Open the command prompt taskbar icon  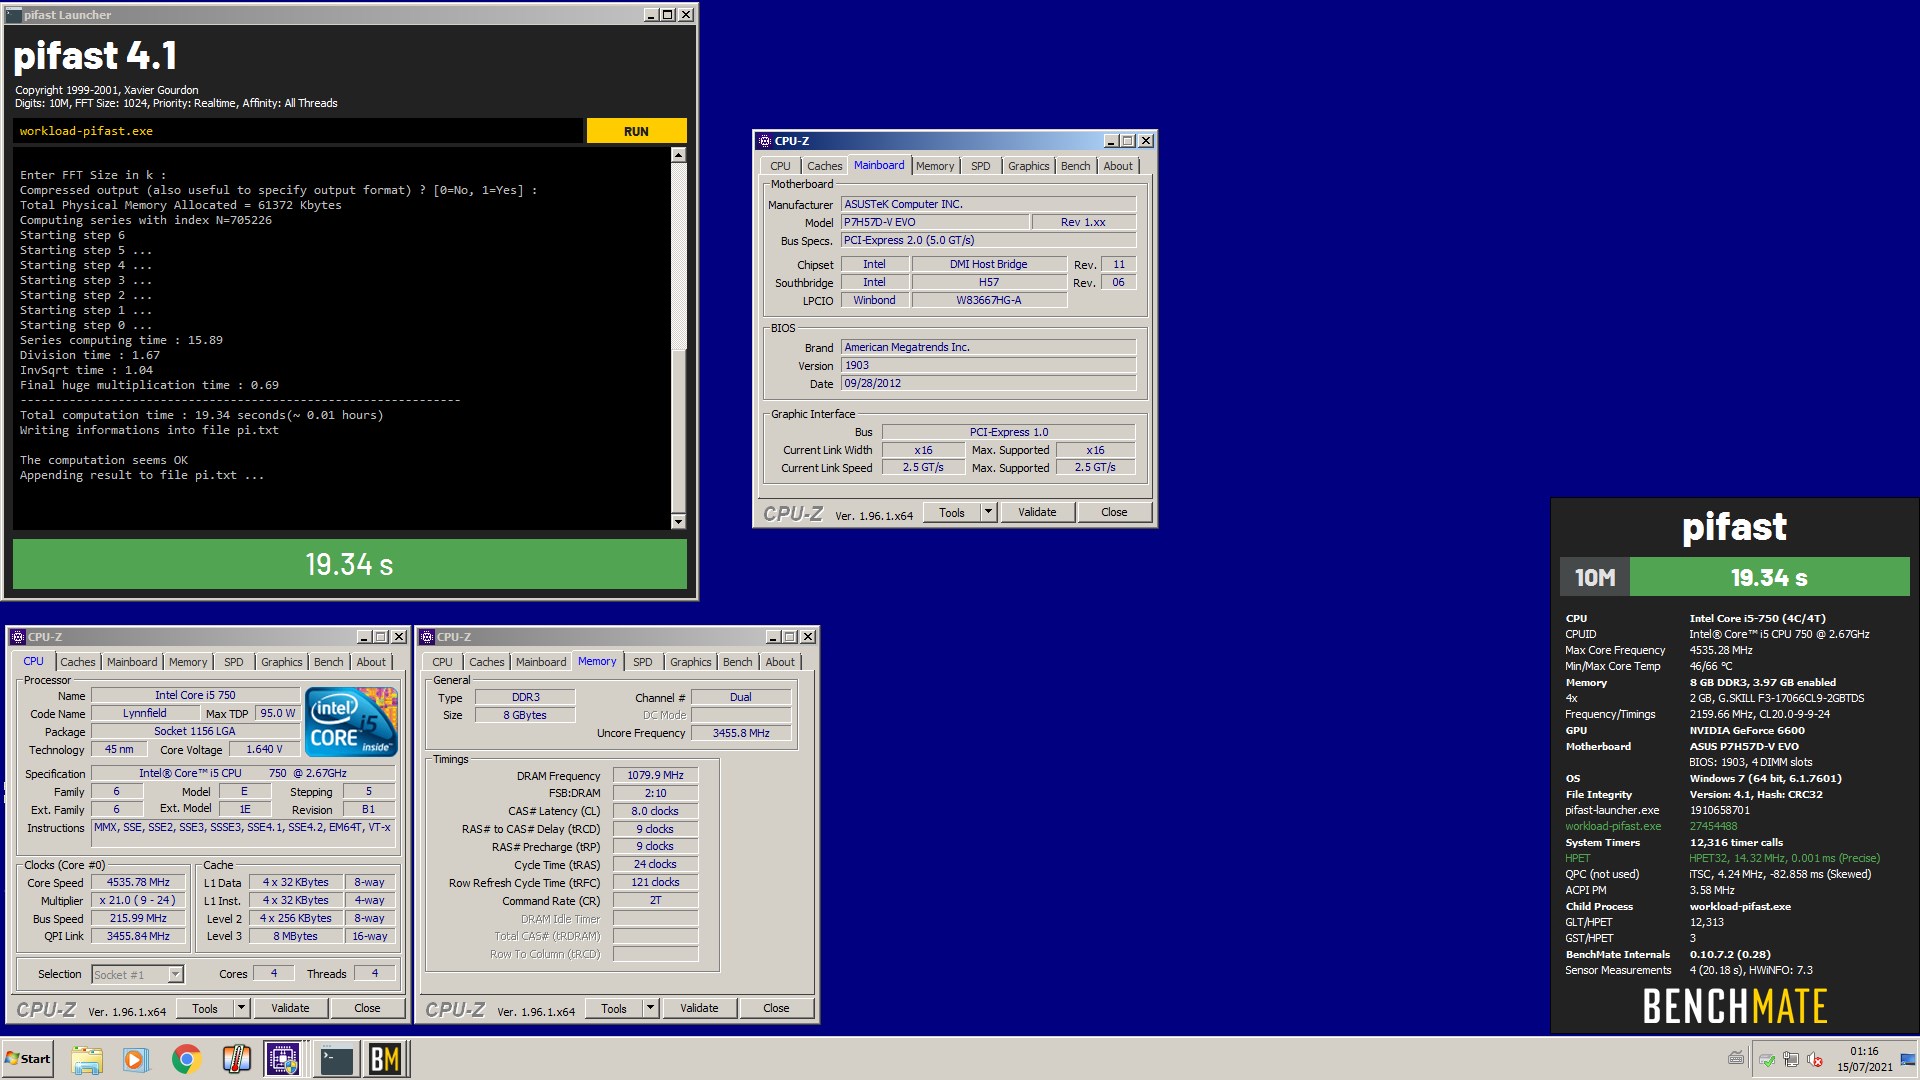336,1059
